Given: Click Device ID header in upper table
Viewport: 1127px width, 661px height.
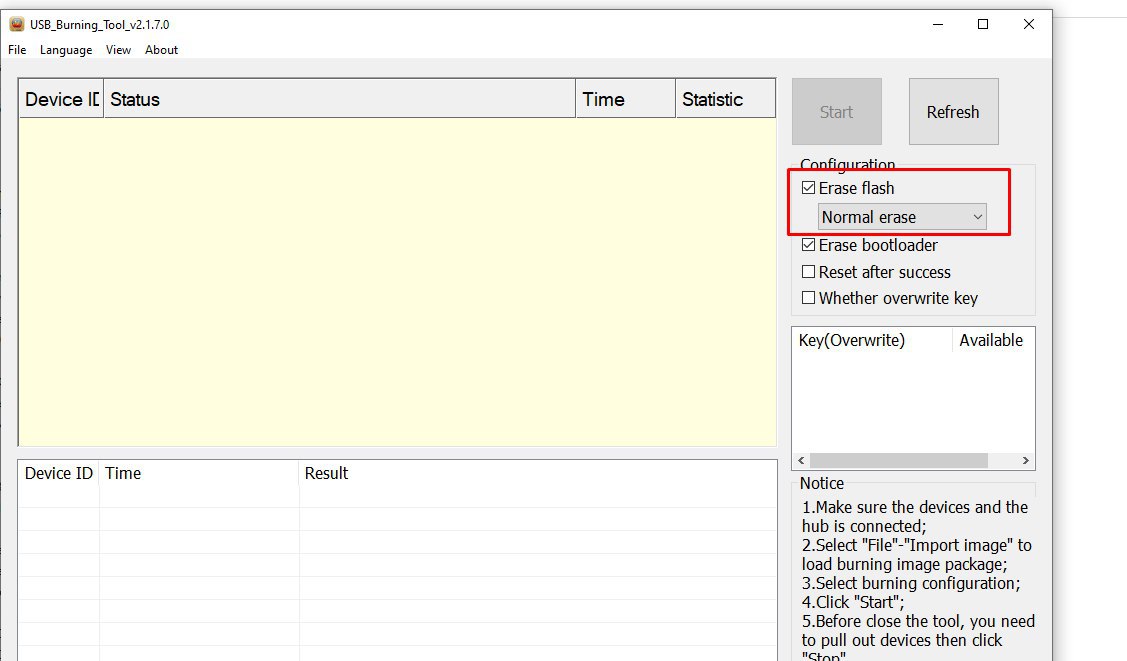Looking at the screenshot, I should (x=62, y=99).
